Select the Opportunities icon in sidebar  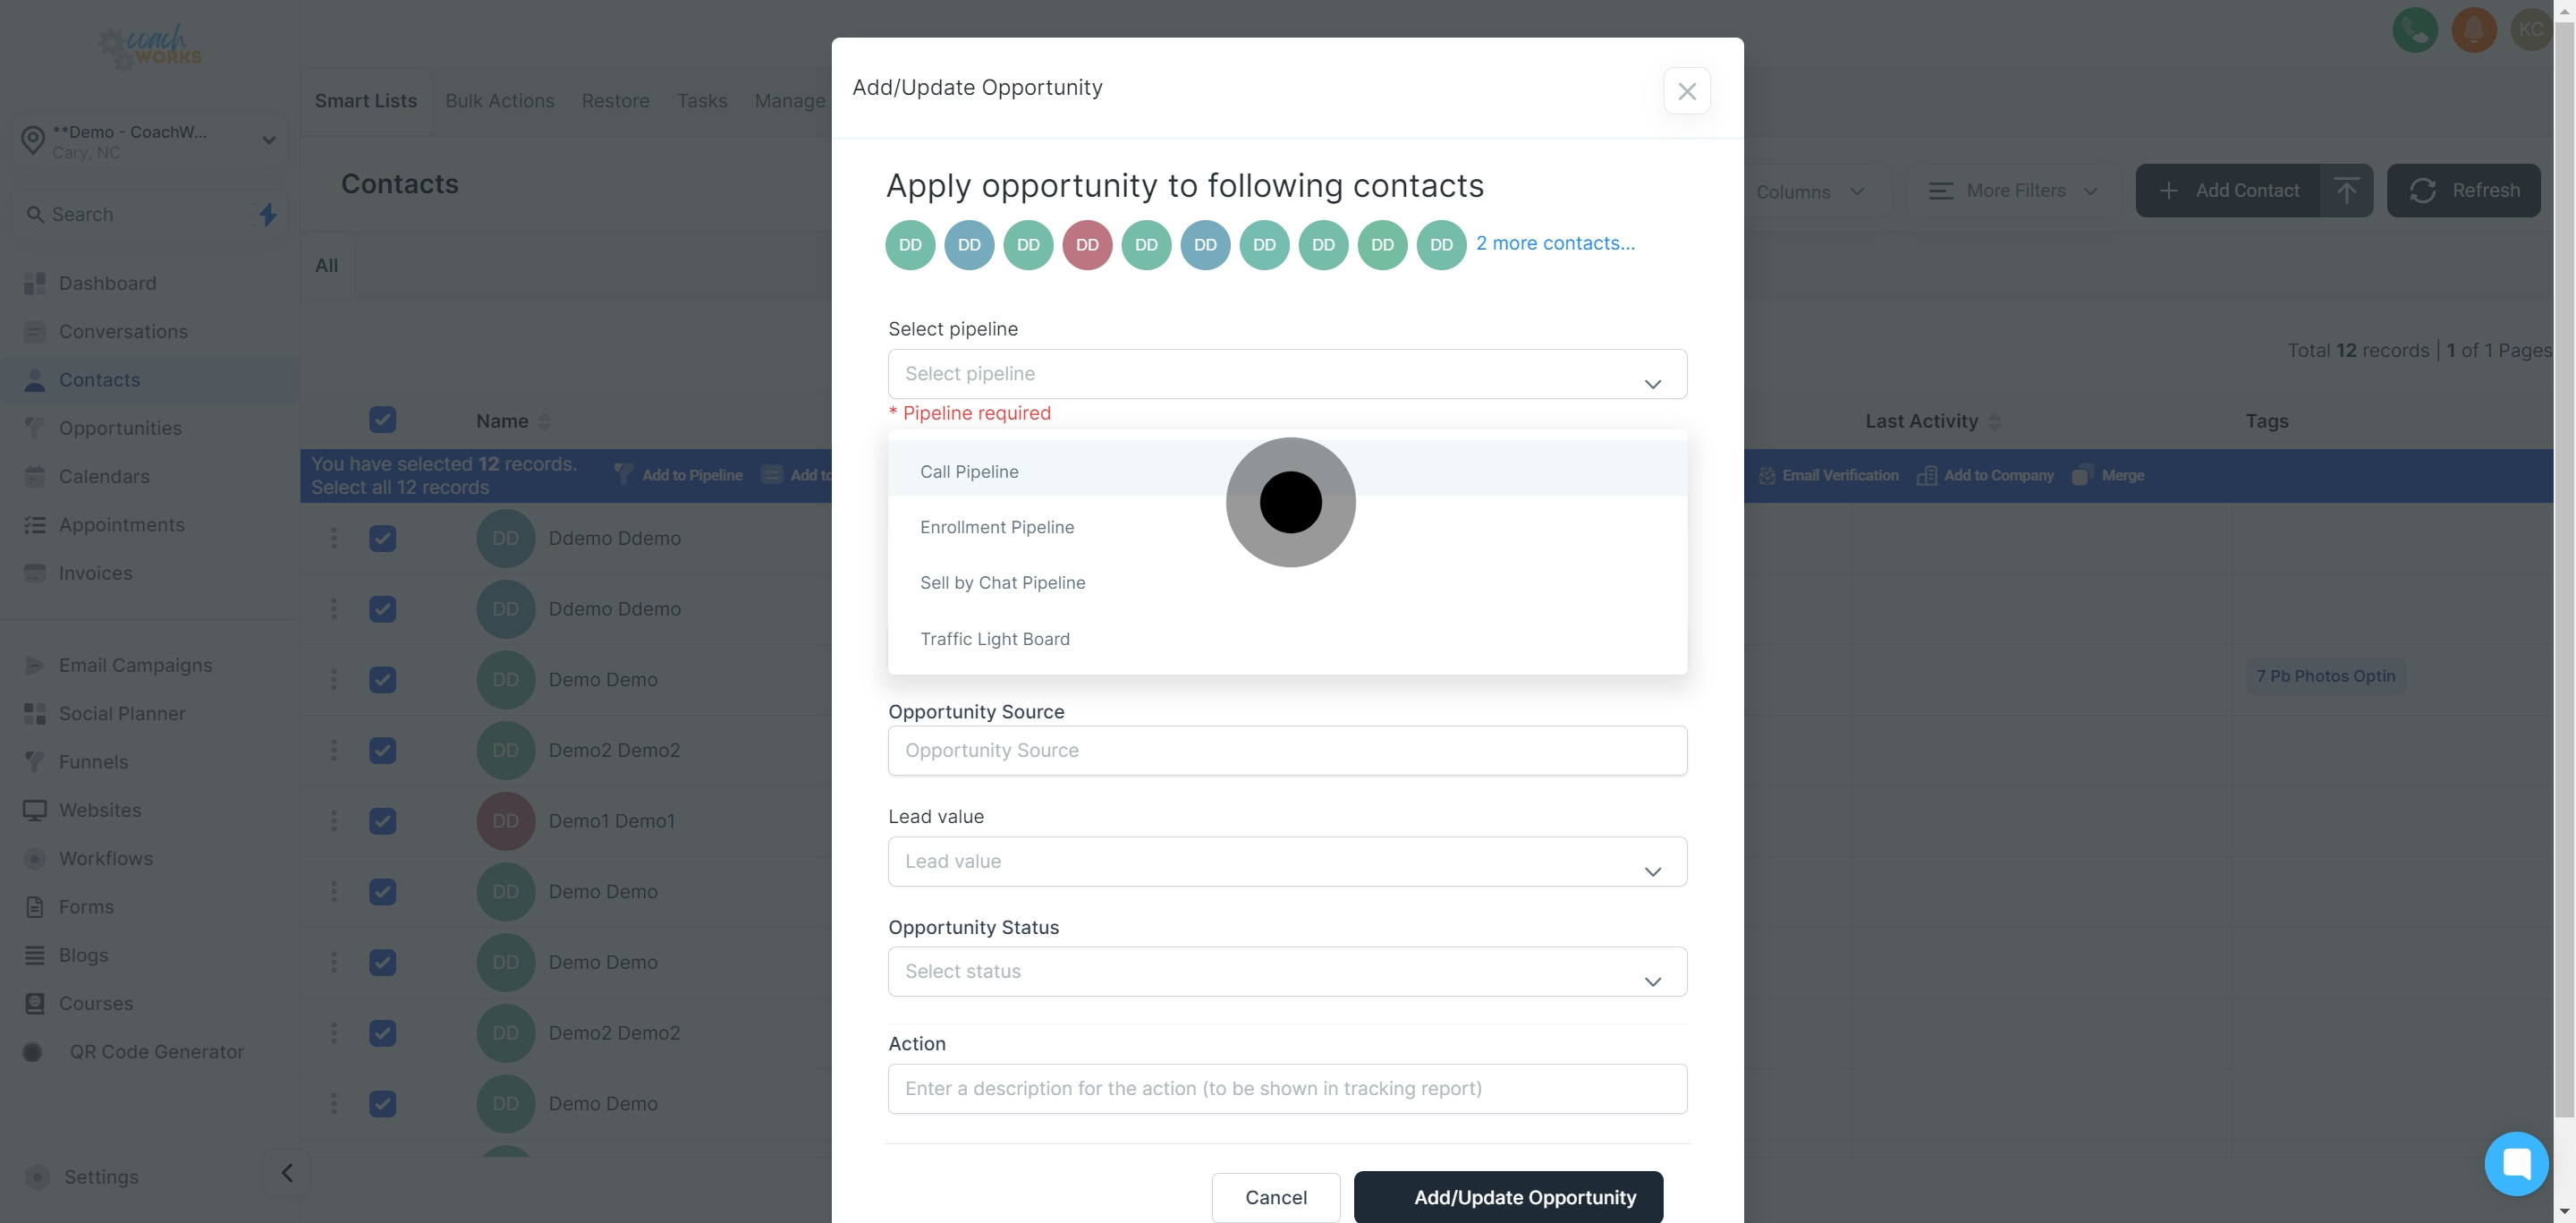point(33,427)
